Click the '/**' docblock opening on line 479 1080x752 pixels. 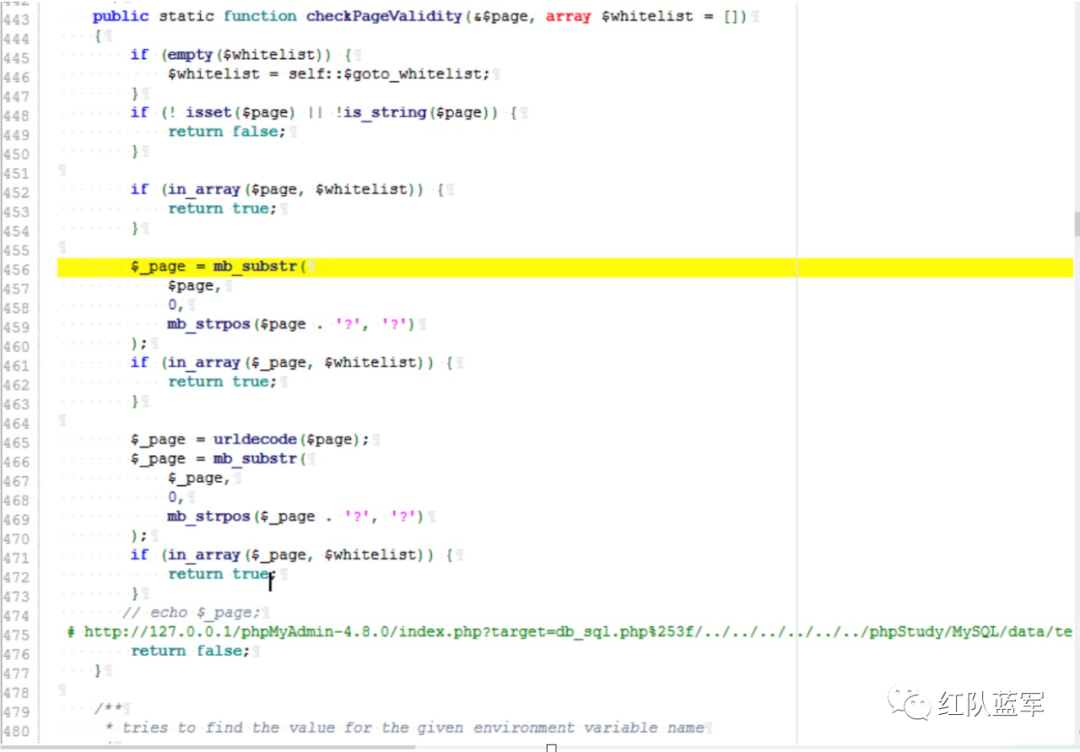(x=109, y=708)
